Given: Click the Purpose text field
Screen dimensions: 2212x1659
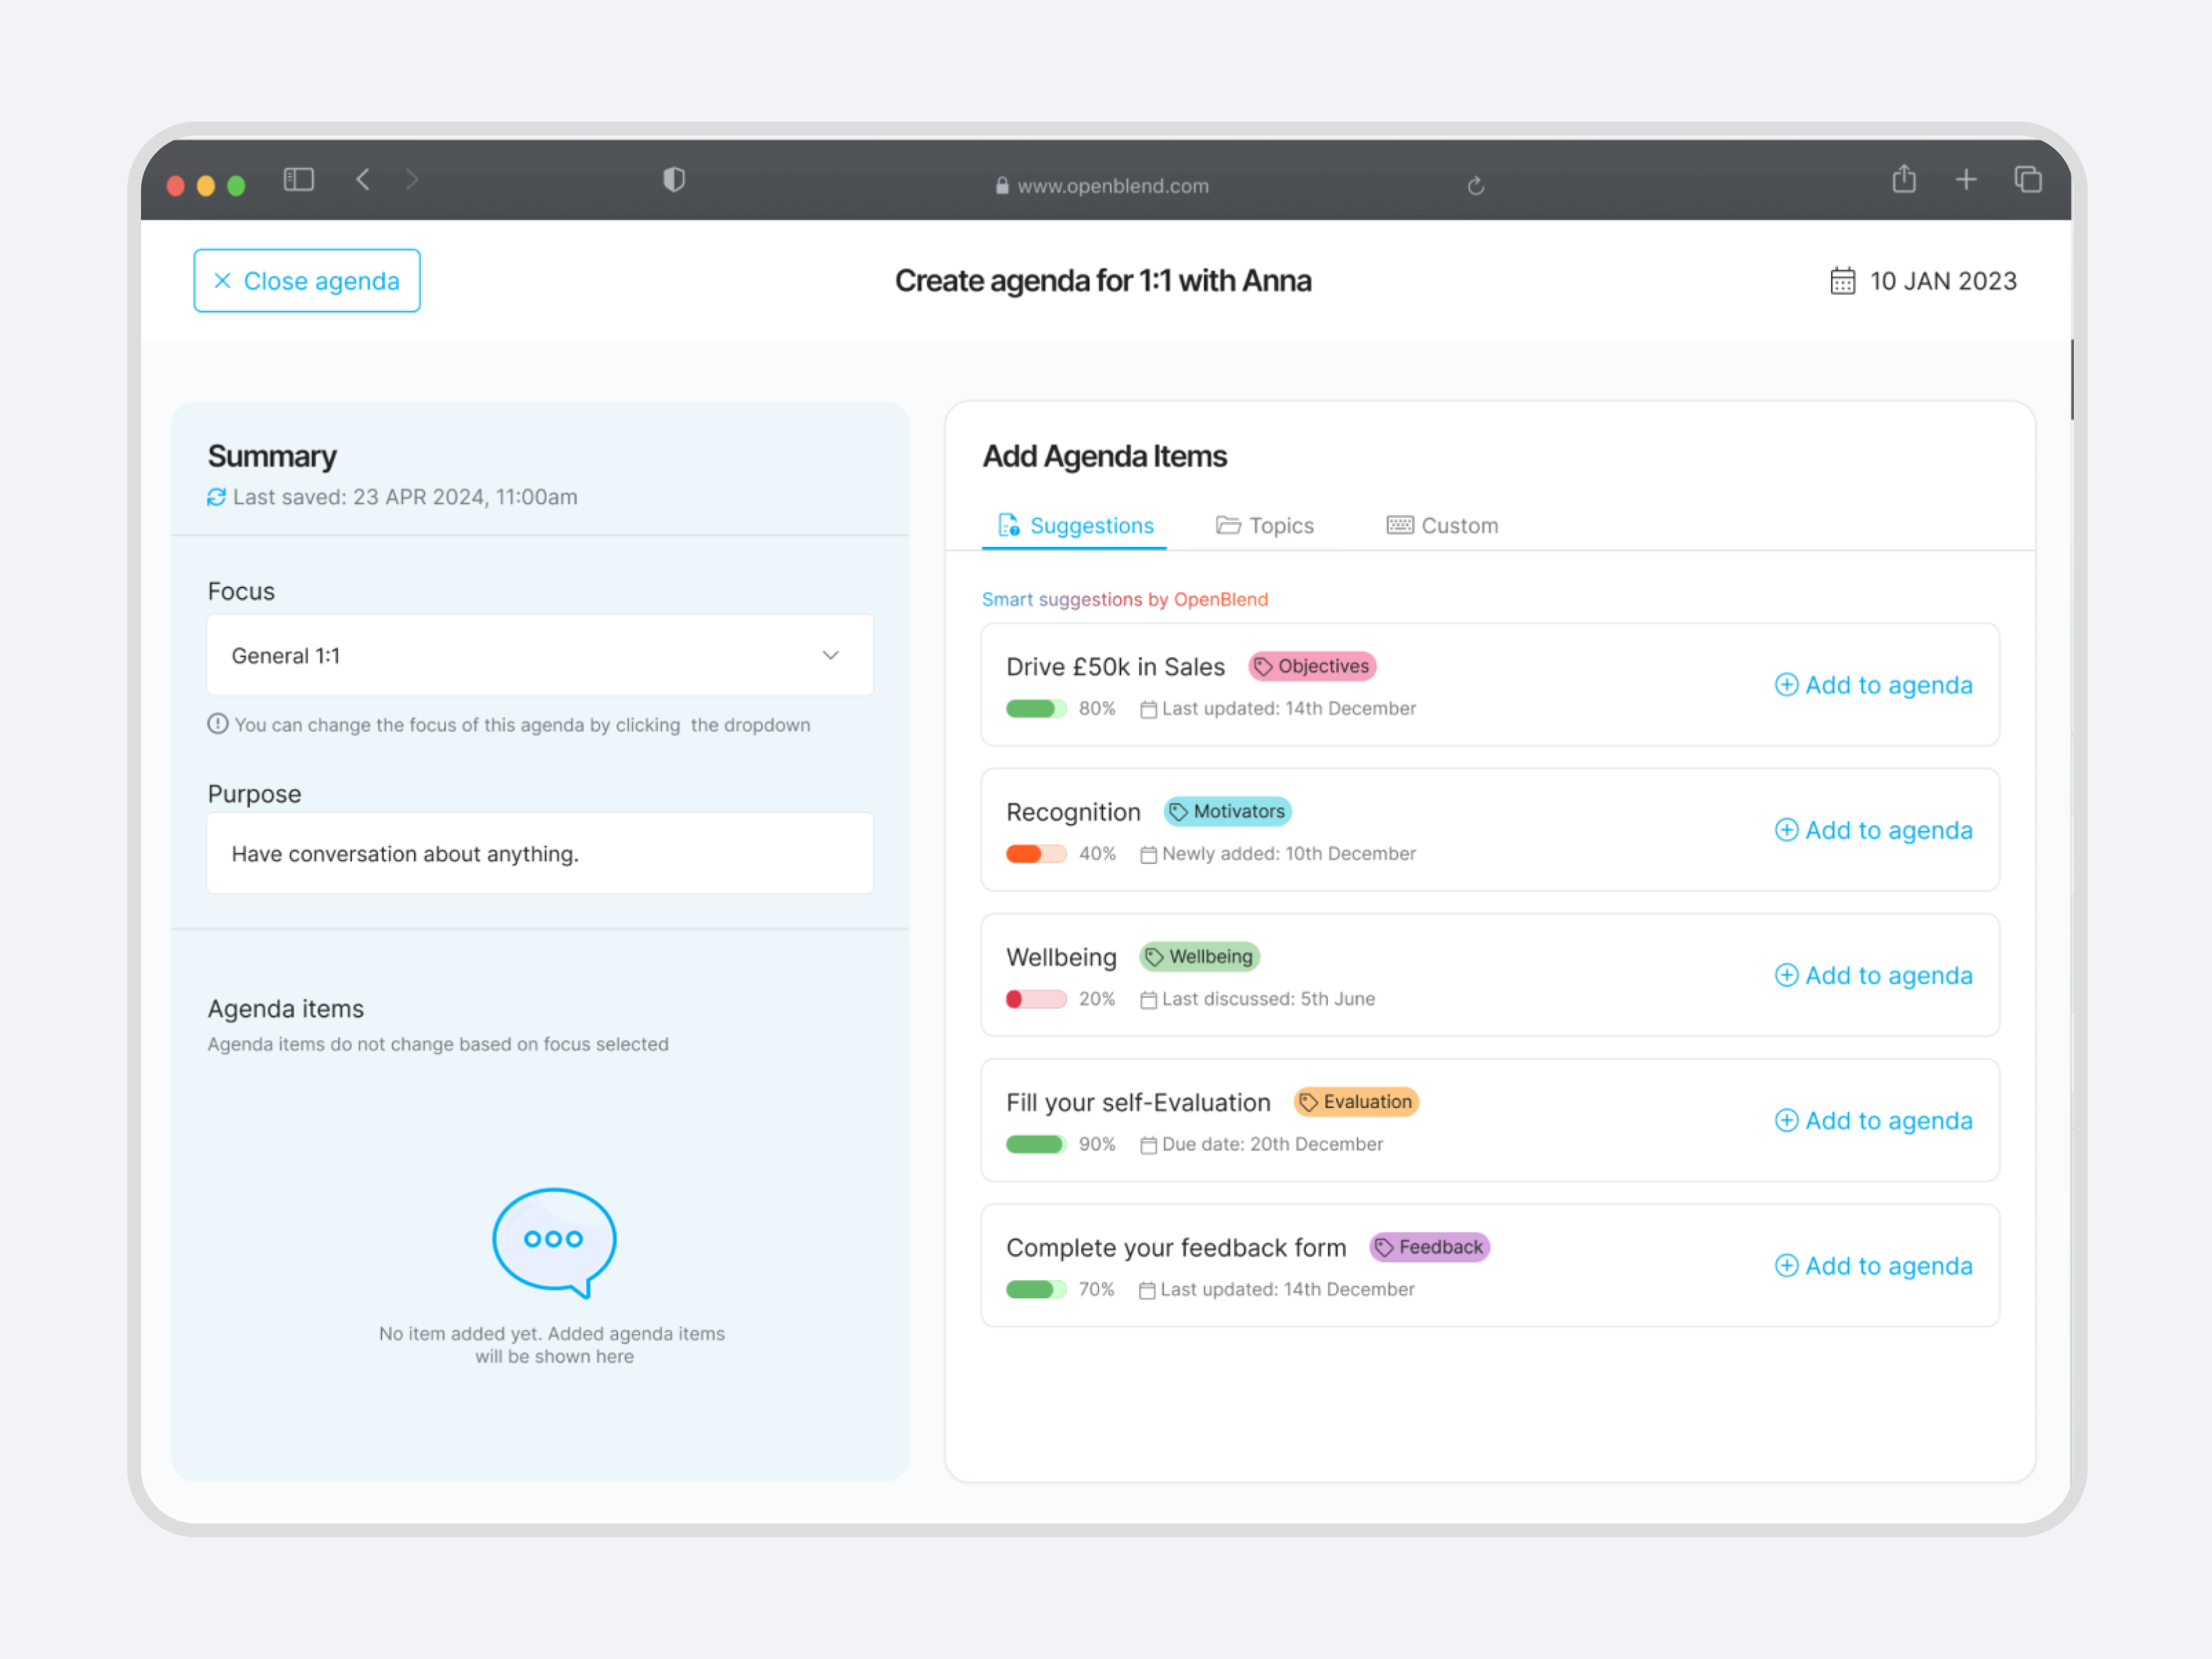Looking at the screenshot, I should coord(540,853).
